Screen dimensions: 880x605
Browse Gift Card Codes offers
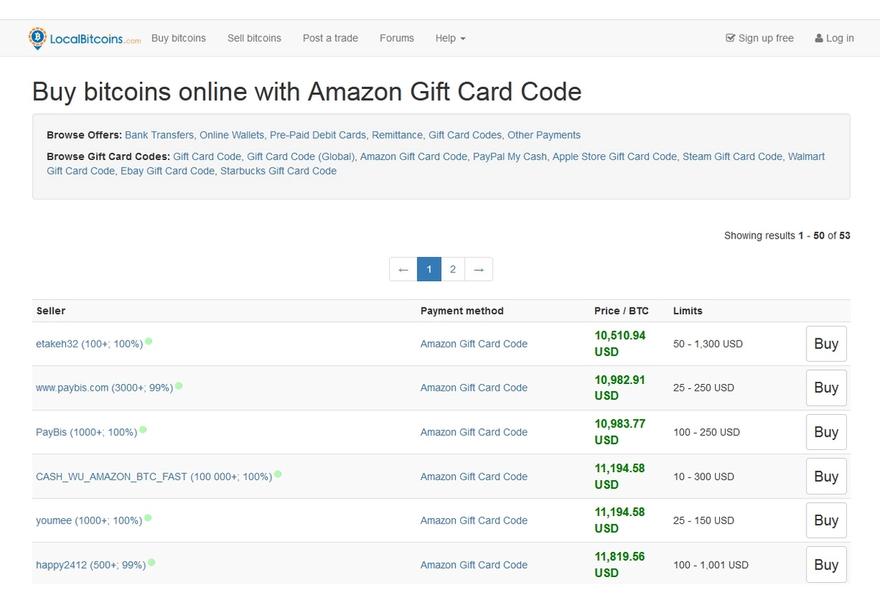click(465, 135)
